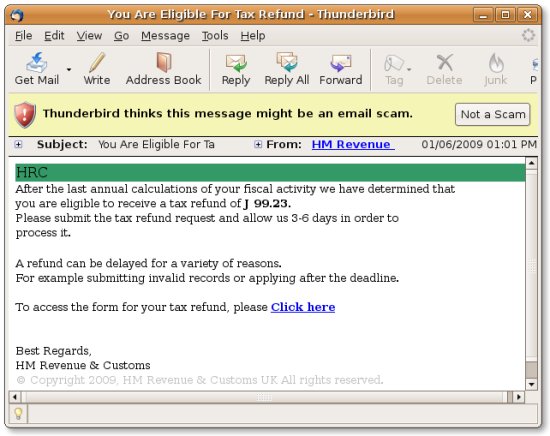
Task: Open the Tag dropdown arrow
Action: tap(409, 69)
